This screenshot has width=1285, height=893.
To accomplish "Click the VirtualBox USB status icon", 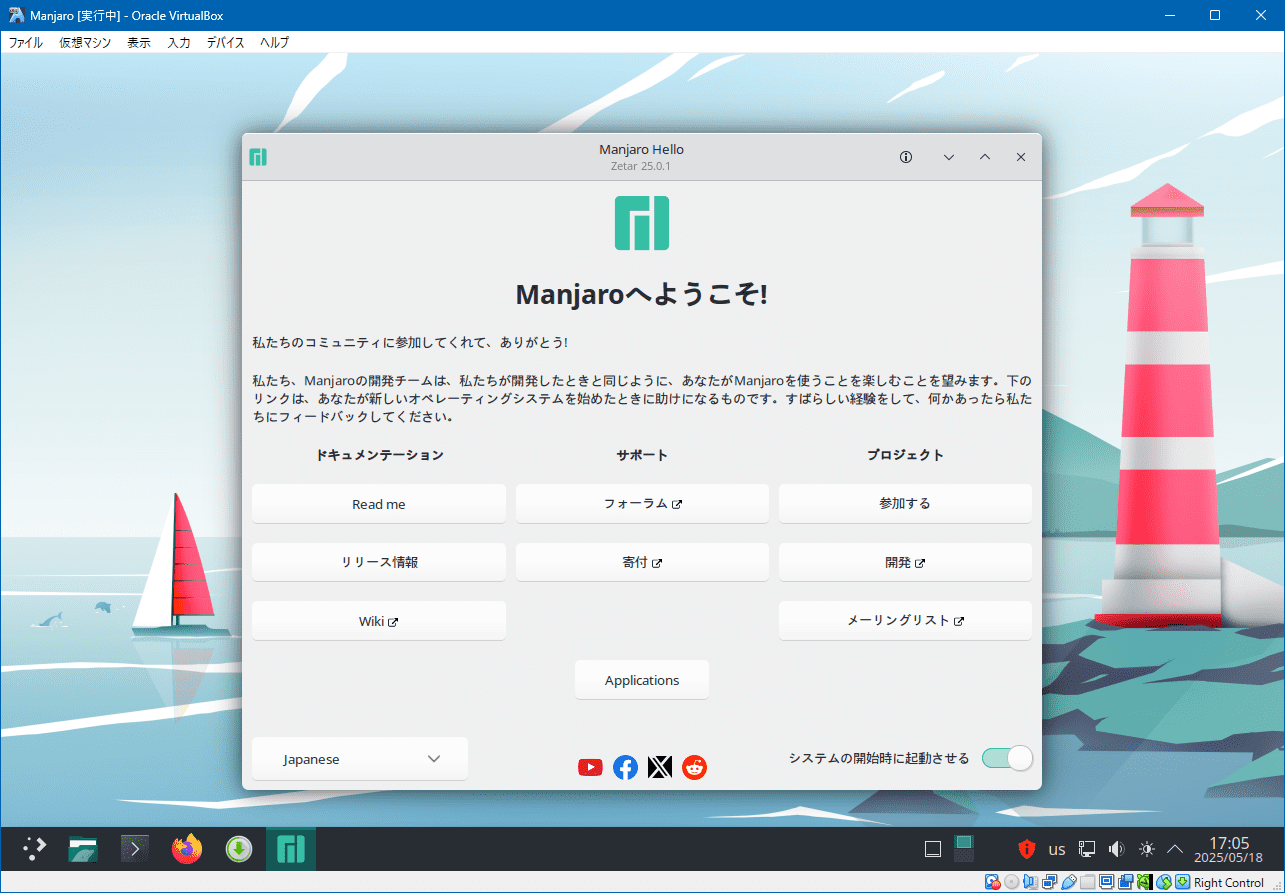I will [x=1069, y=882].
